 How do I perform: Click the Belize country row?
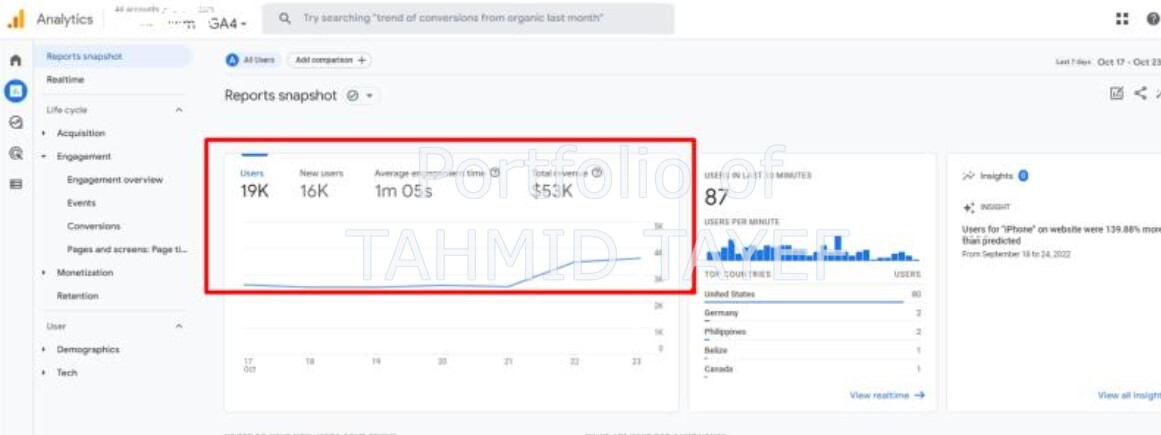(812, 351)
